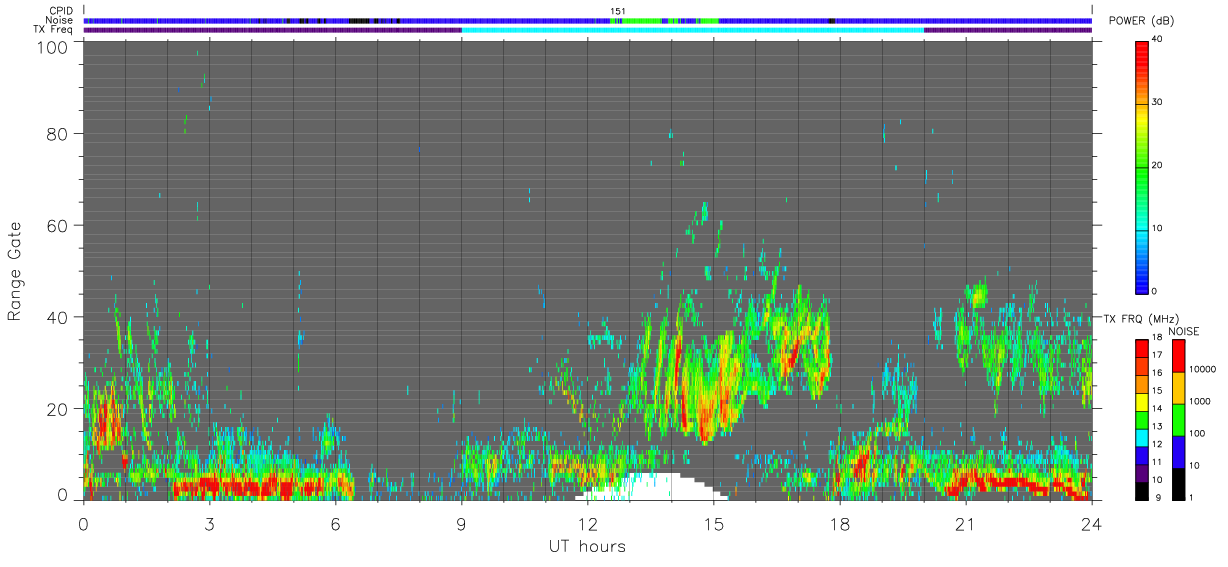
Task: Click x-axis tick label 3
Action: click(209, 524)
